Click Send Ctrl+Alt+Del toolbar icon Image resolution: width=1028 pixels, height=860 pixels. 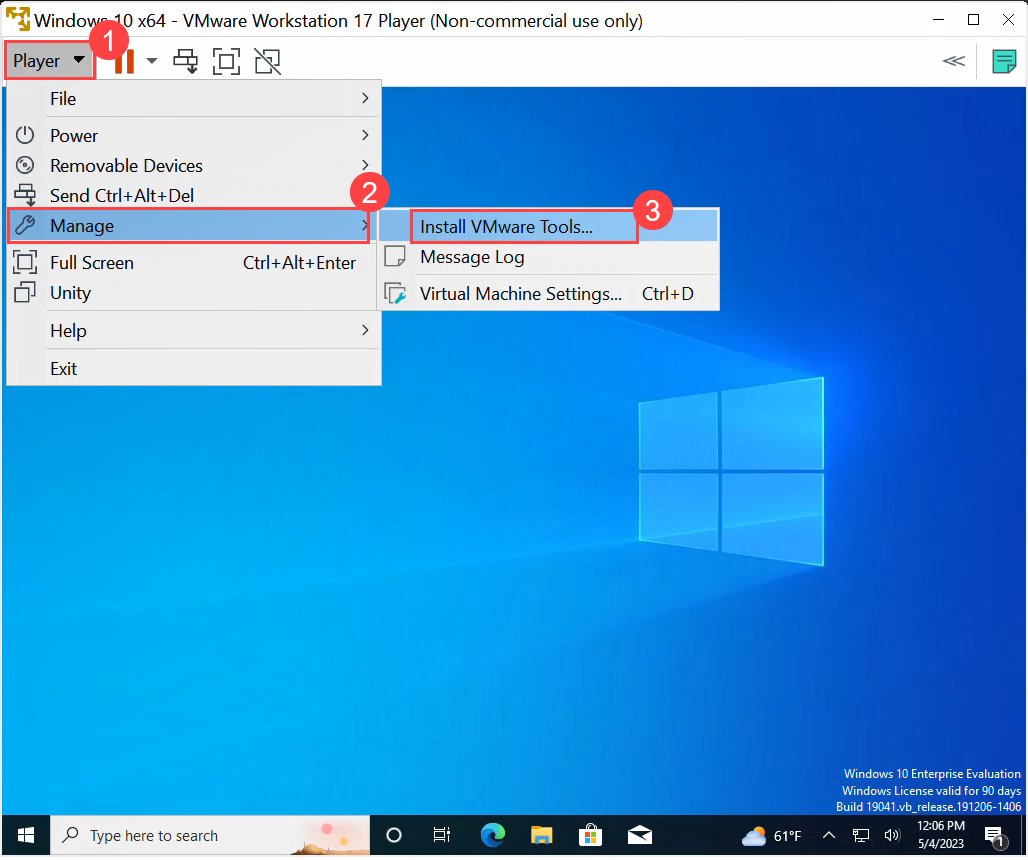(186, 61)
